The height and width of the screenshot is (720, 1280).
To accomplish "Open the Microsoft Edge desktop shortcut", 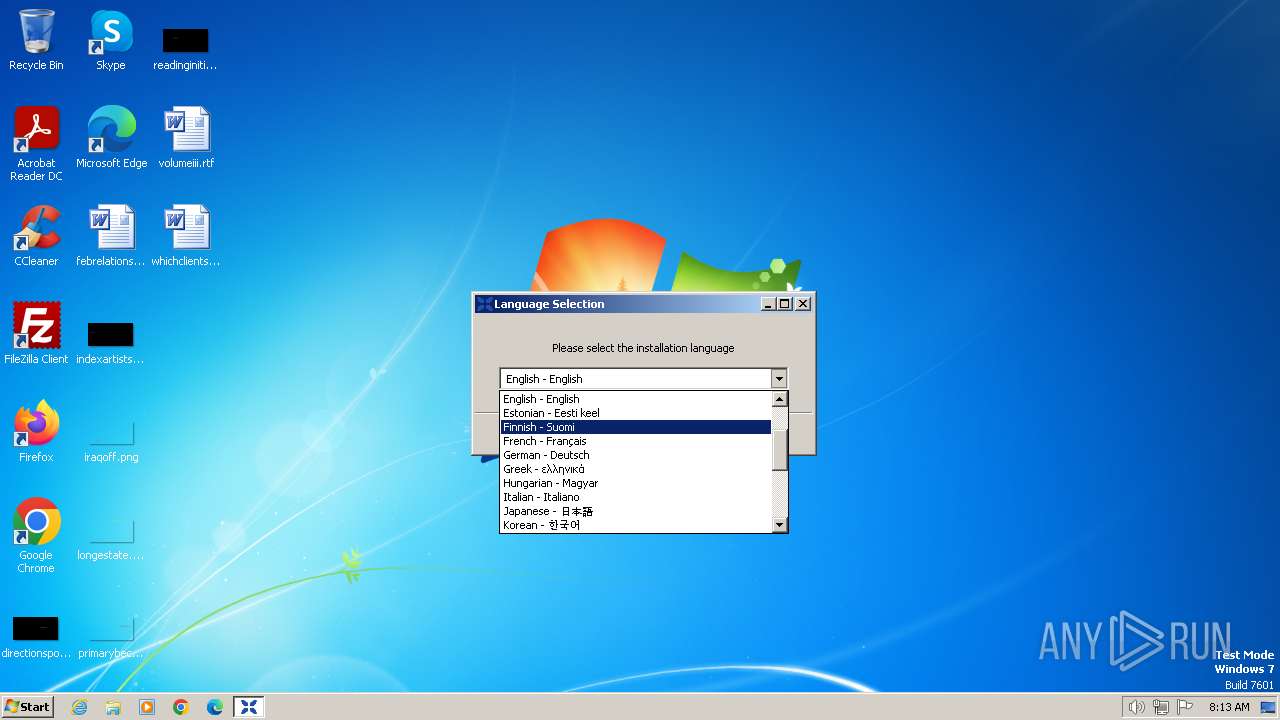I will pos(111,137).
